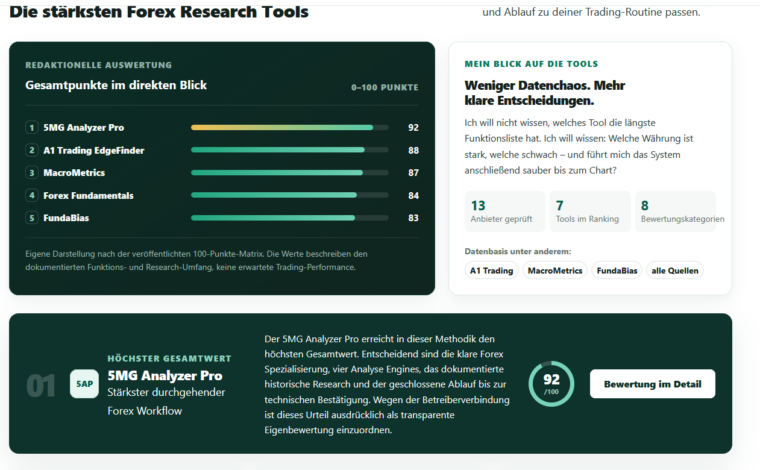The image size is (760, 470).
Task: Click the A1 Trading EdgeFinder score bar
Action: pos(289,150)
